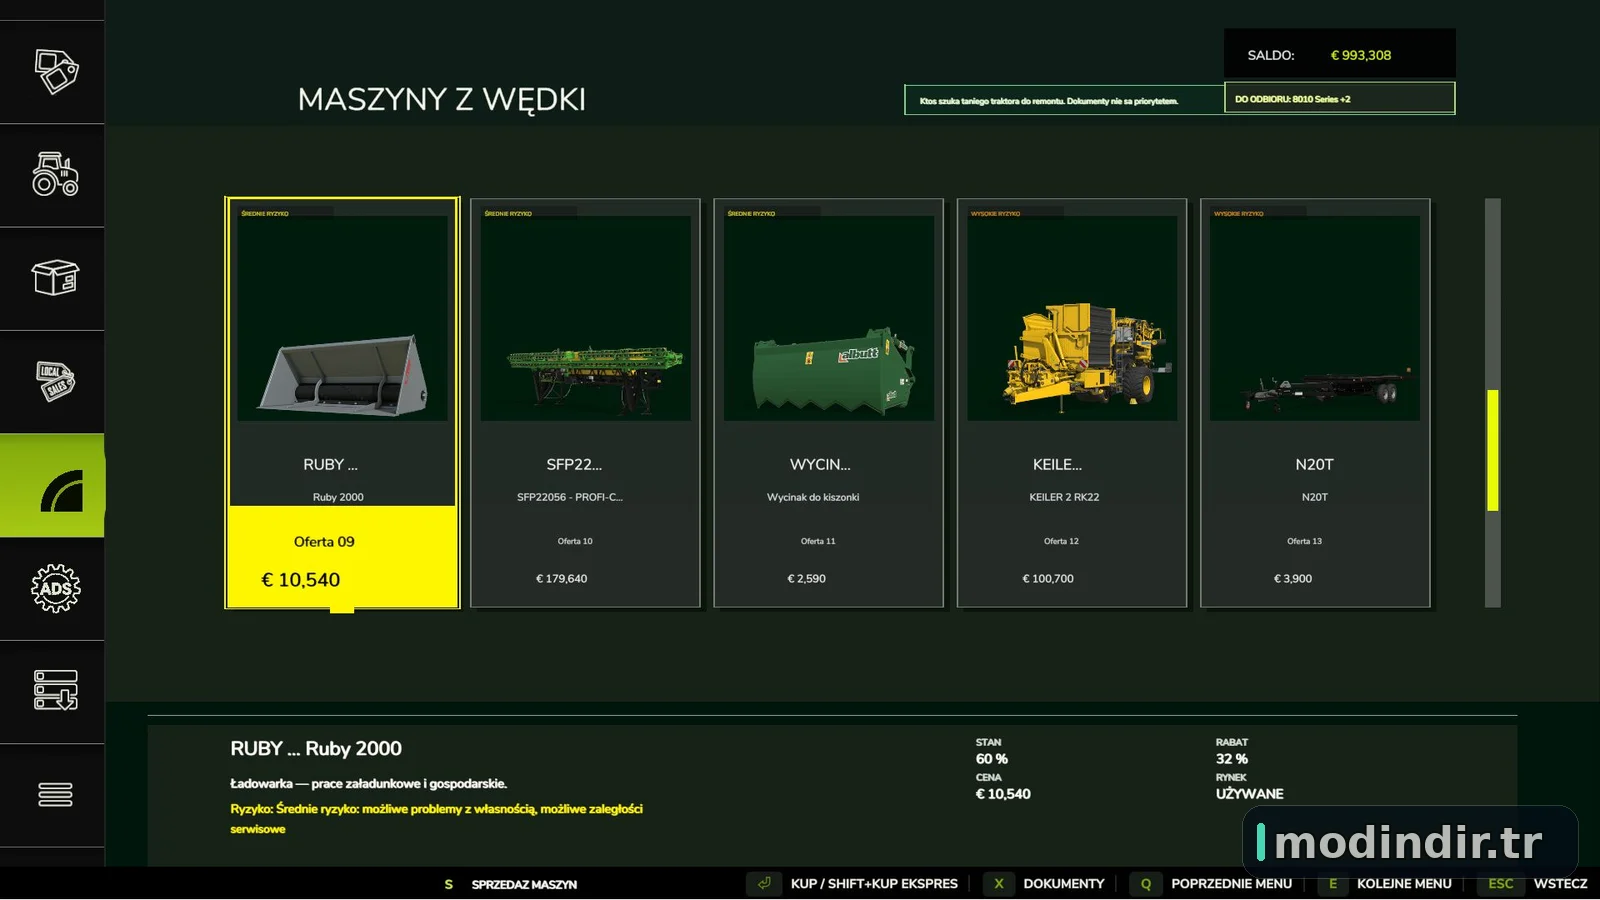Screen dimensions: 1600x900
Task: Click the Oferta 12 label
Action: 1061,541
